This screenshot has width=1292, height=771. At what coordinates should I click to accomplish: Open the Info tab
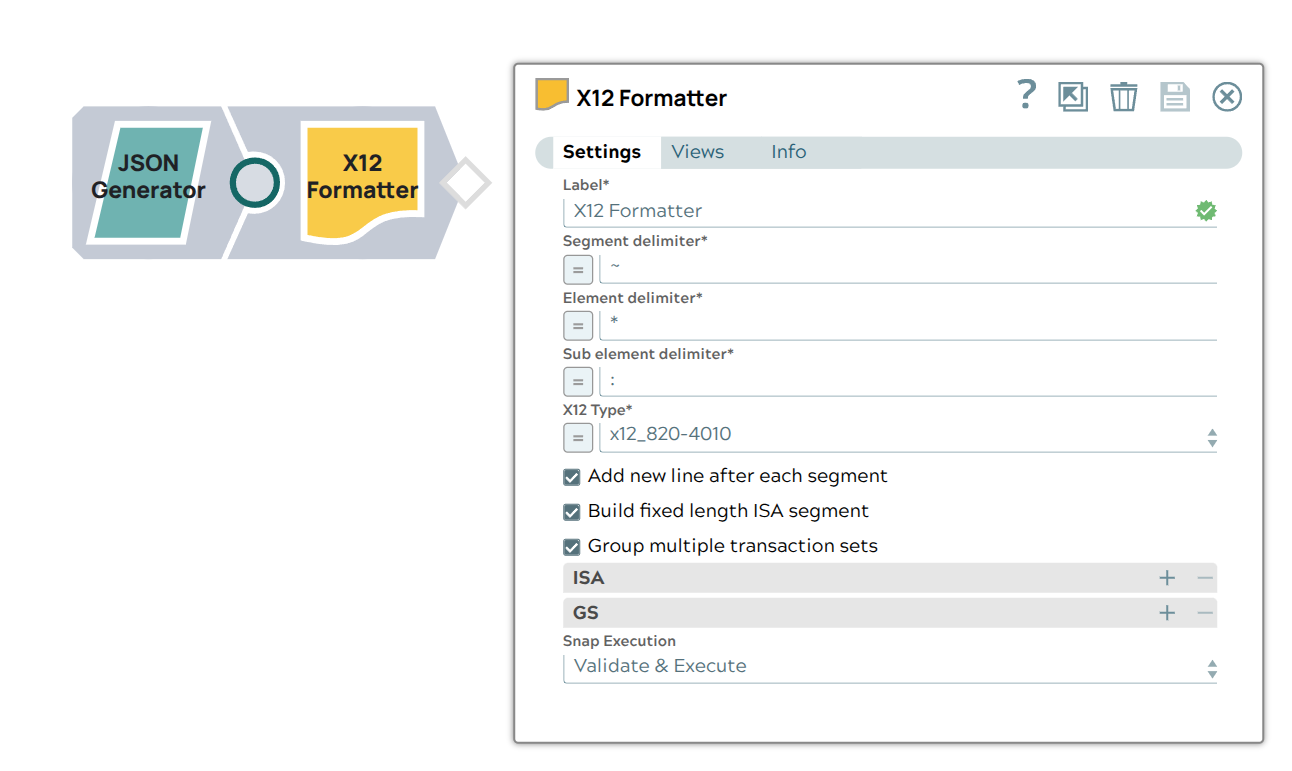(788, 152)
